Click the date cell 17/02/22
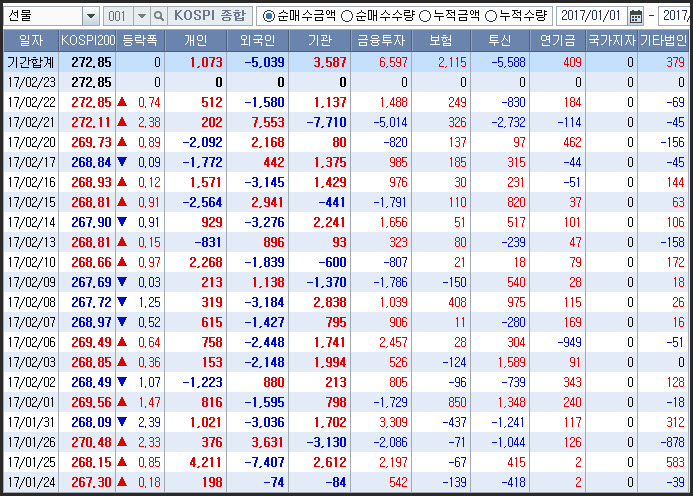The height and width of the screenshot is (496, 693). tap(31, 102)
